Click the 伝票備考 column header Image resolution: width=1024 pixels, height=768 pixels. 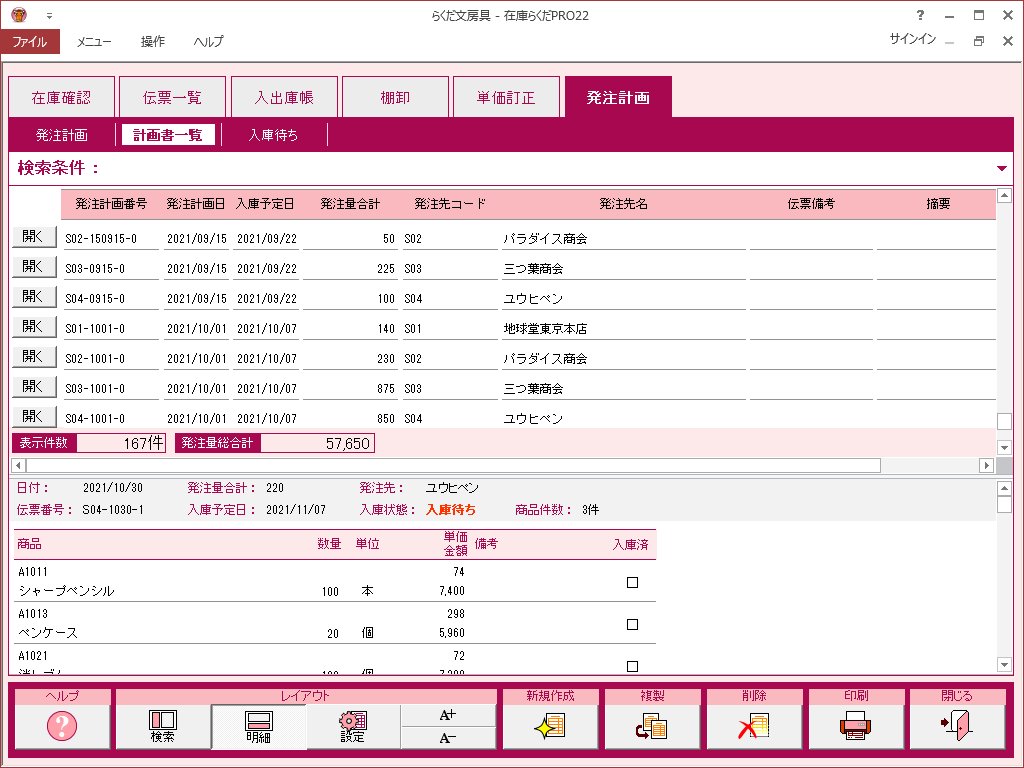(x=811, y=204)
